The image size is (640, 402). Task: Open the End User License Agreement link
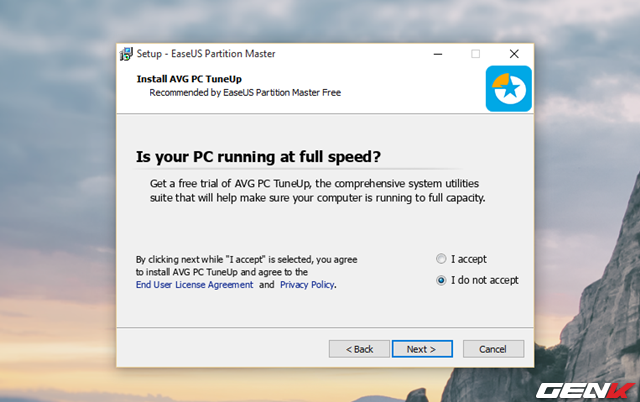194,284
